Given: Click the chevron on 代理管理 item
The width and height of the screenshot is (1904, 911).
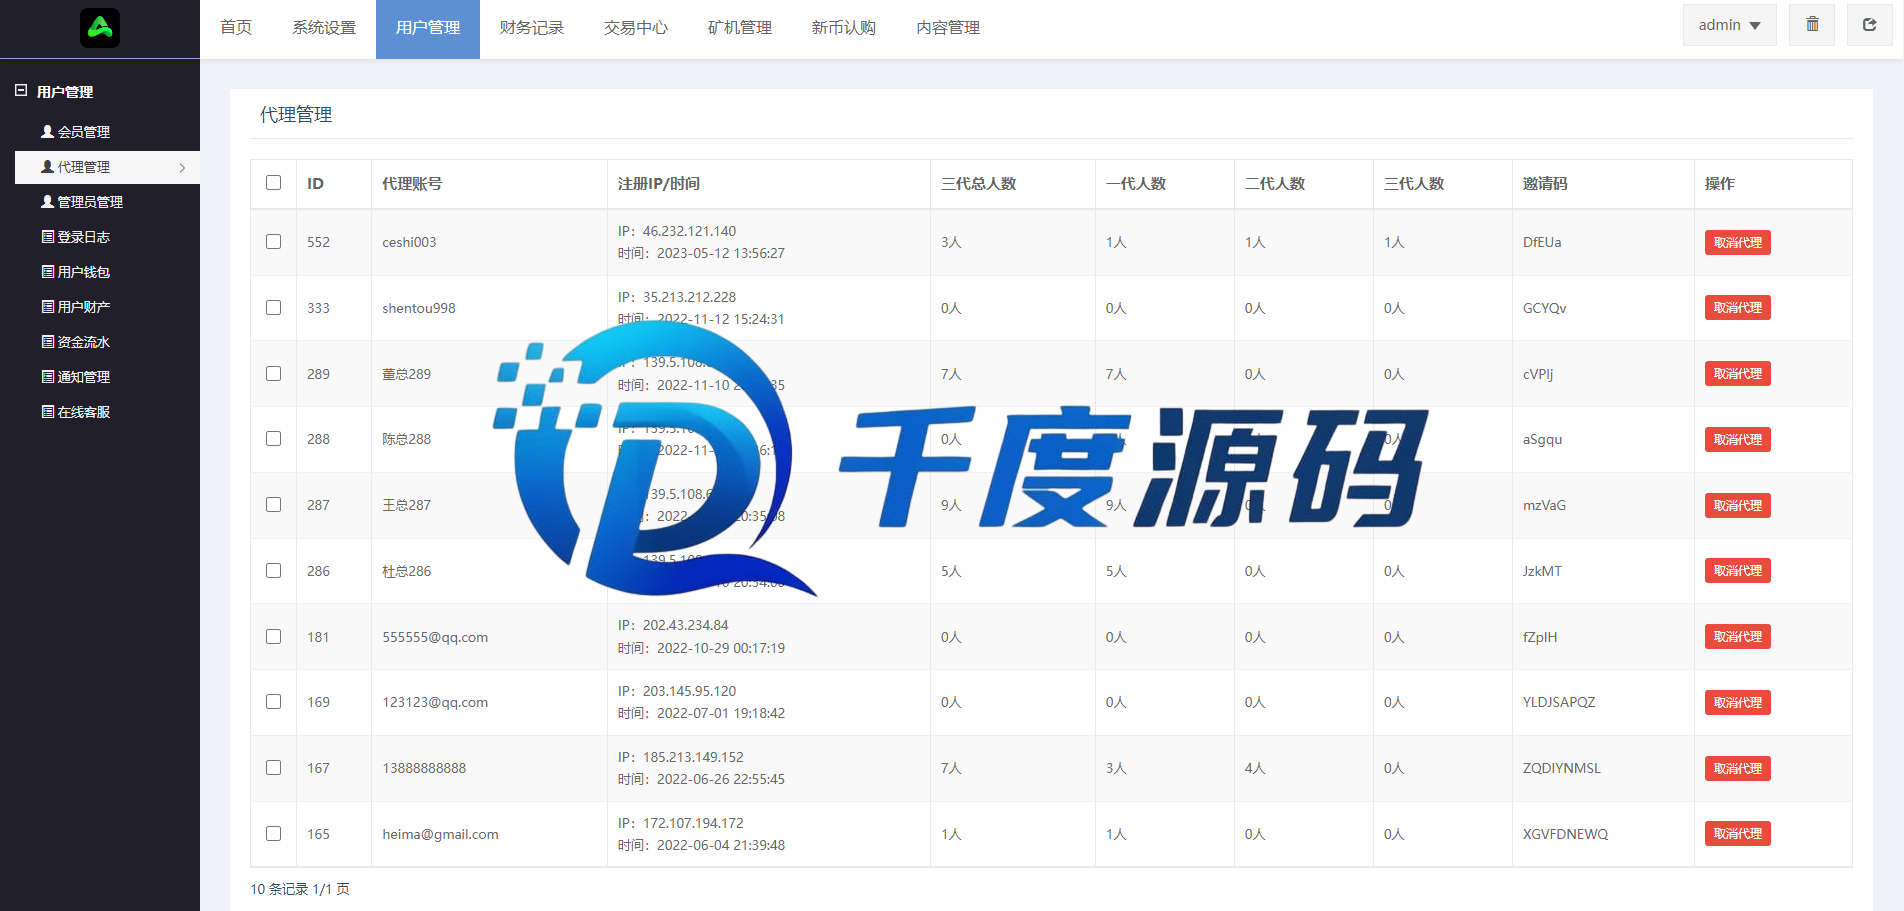Looking at the screenshot, I should (182, 168).
